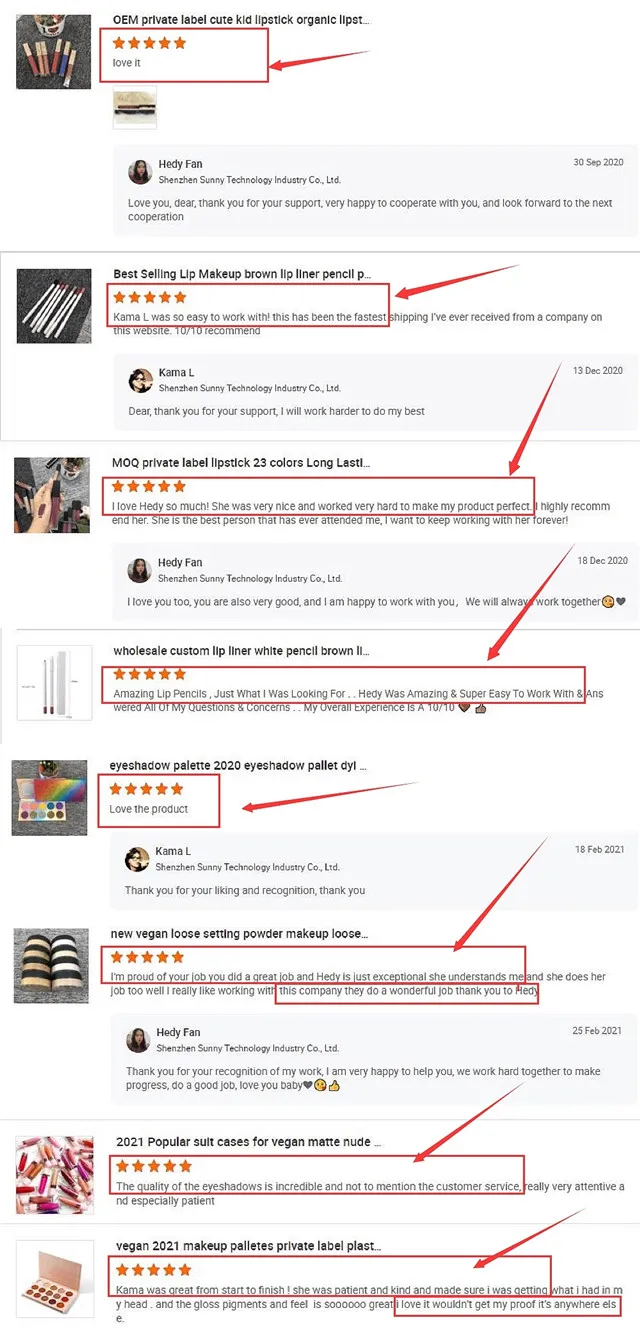Click the star rating under the vegan makeup palletes title
The height and width of the screenshot is (1339, 640).
pyautogui.click(x=153, y=1270)
